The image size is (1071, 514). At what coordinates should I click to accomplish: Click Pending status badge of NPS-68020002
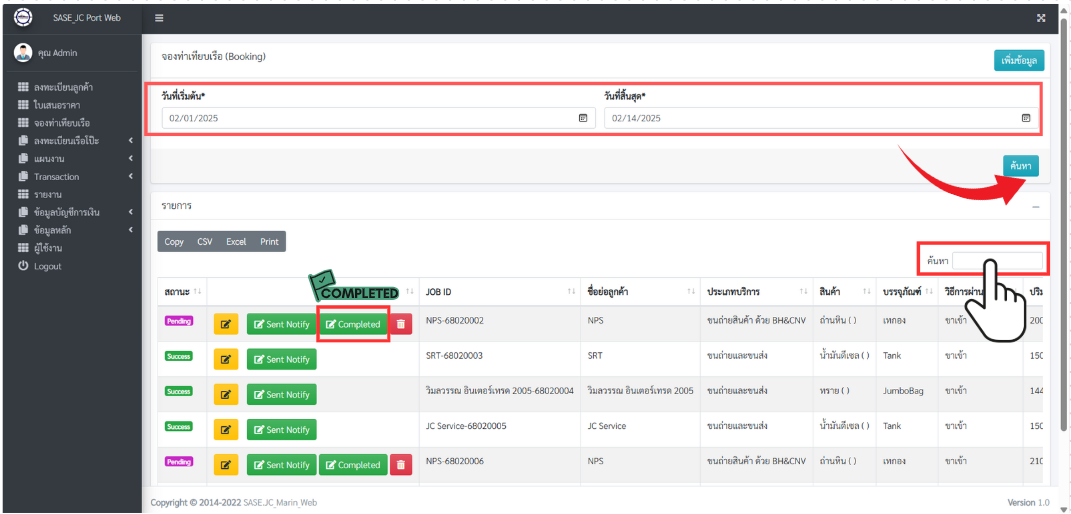[179, 321]
